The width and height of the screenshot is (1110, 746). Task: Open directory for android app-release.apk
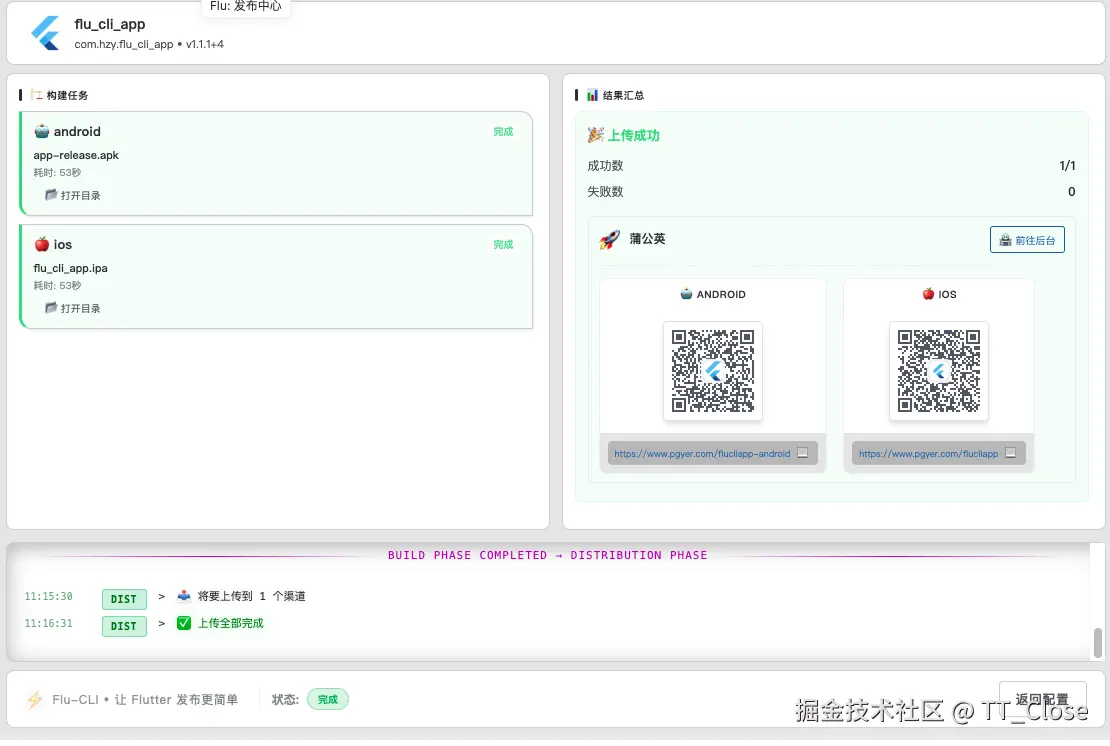[73, 195]
